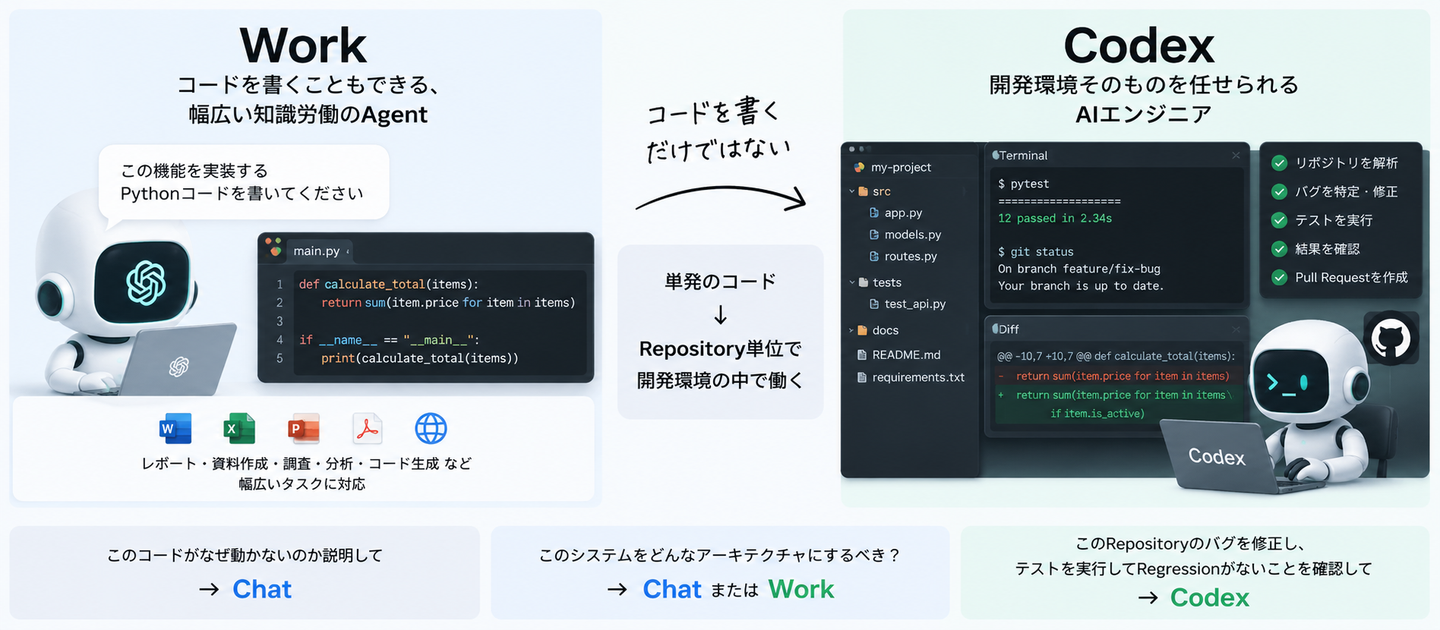Click the Chat link in the middle card

(672, 589)
